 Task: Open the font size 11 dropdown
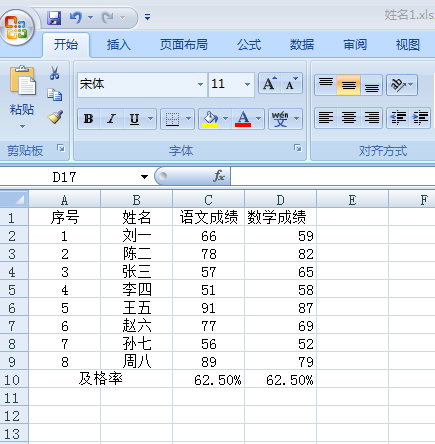pyautogui.click(x=247, y=84)
